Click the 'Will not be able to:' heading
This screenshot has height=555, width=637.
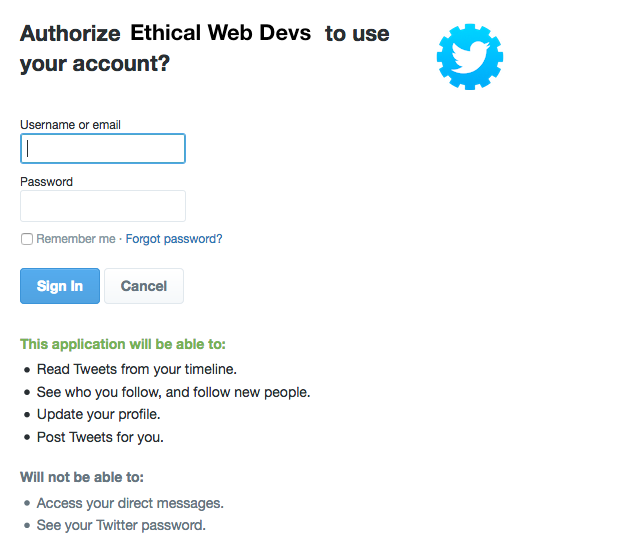coord(82,477)
